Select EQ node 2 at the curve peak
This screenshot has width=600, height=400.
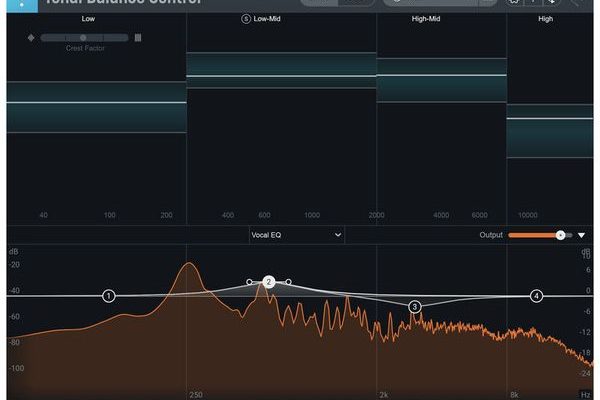269,283
